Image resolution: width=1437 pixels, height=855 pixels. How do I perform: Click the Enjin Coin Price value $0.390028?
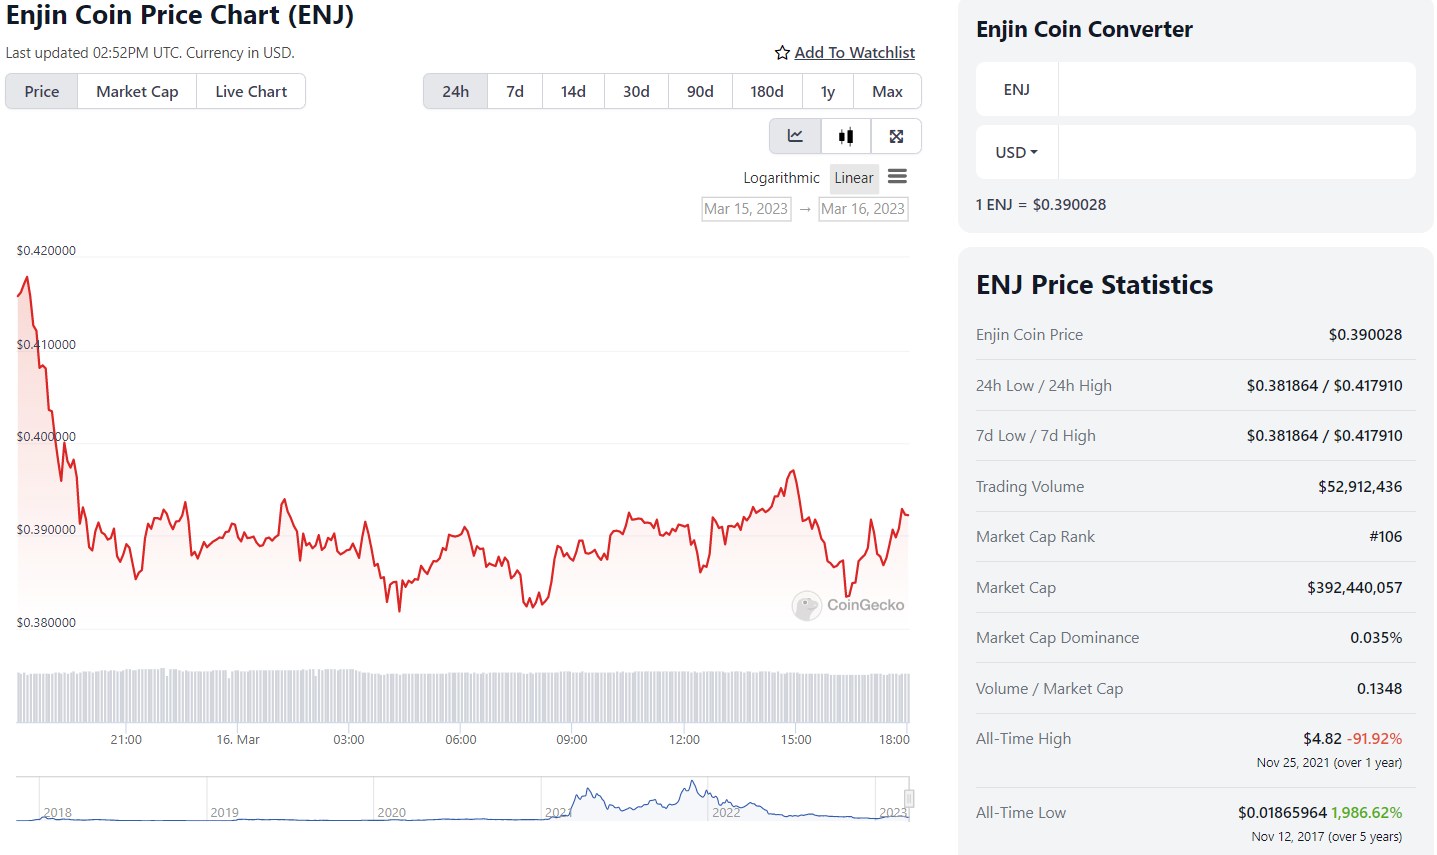pos(1365,335)
